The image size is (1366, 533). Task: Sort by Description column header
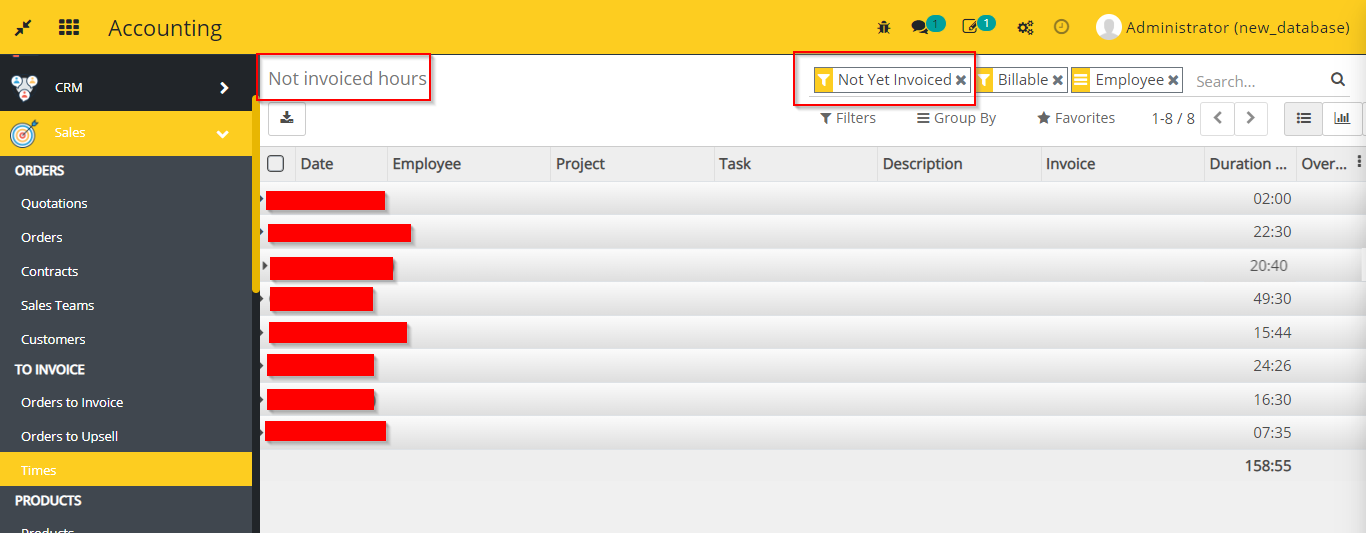[959, 164]
